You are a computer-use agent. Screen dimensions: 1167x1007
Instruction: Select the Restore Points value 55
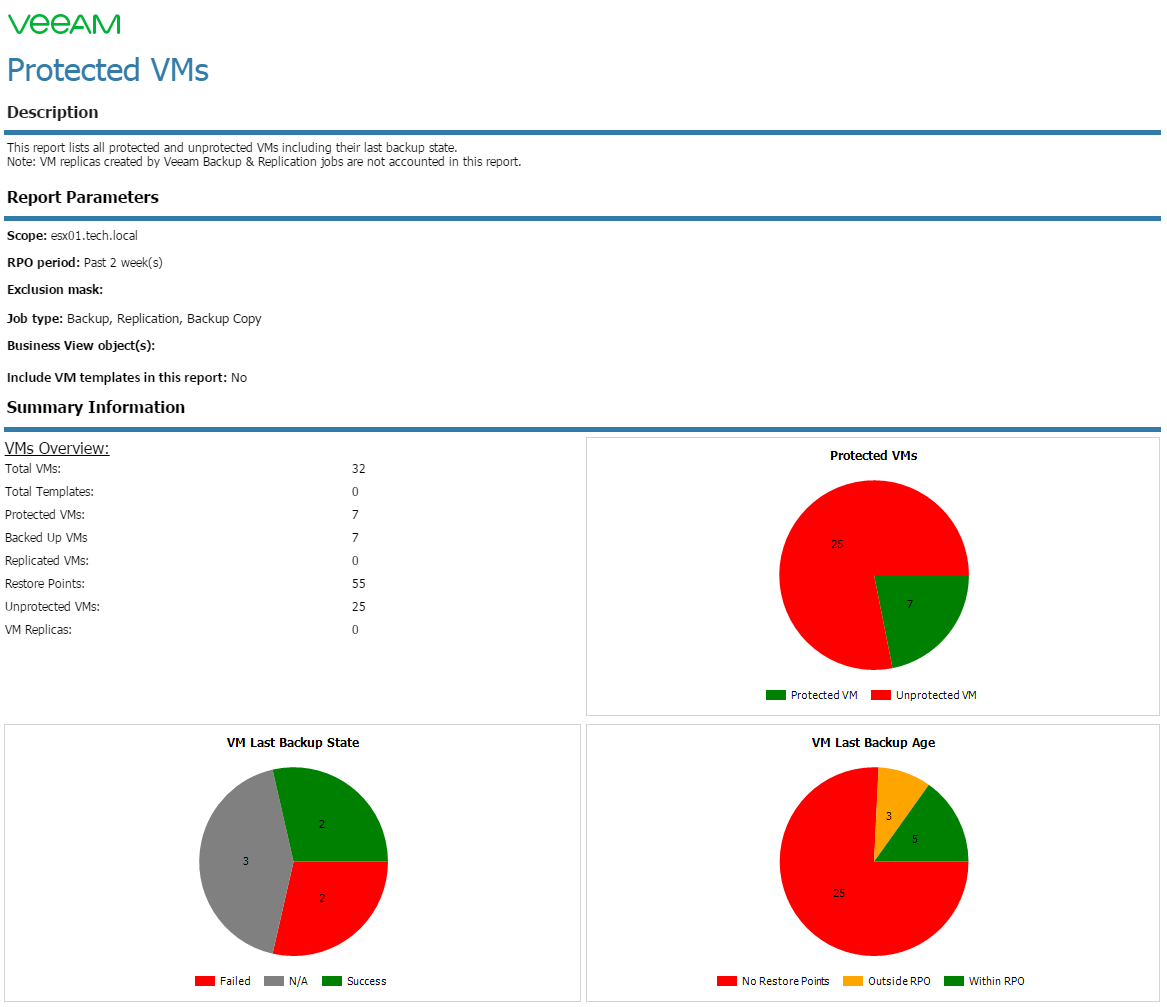click(x=359, y=584)
